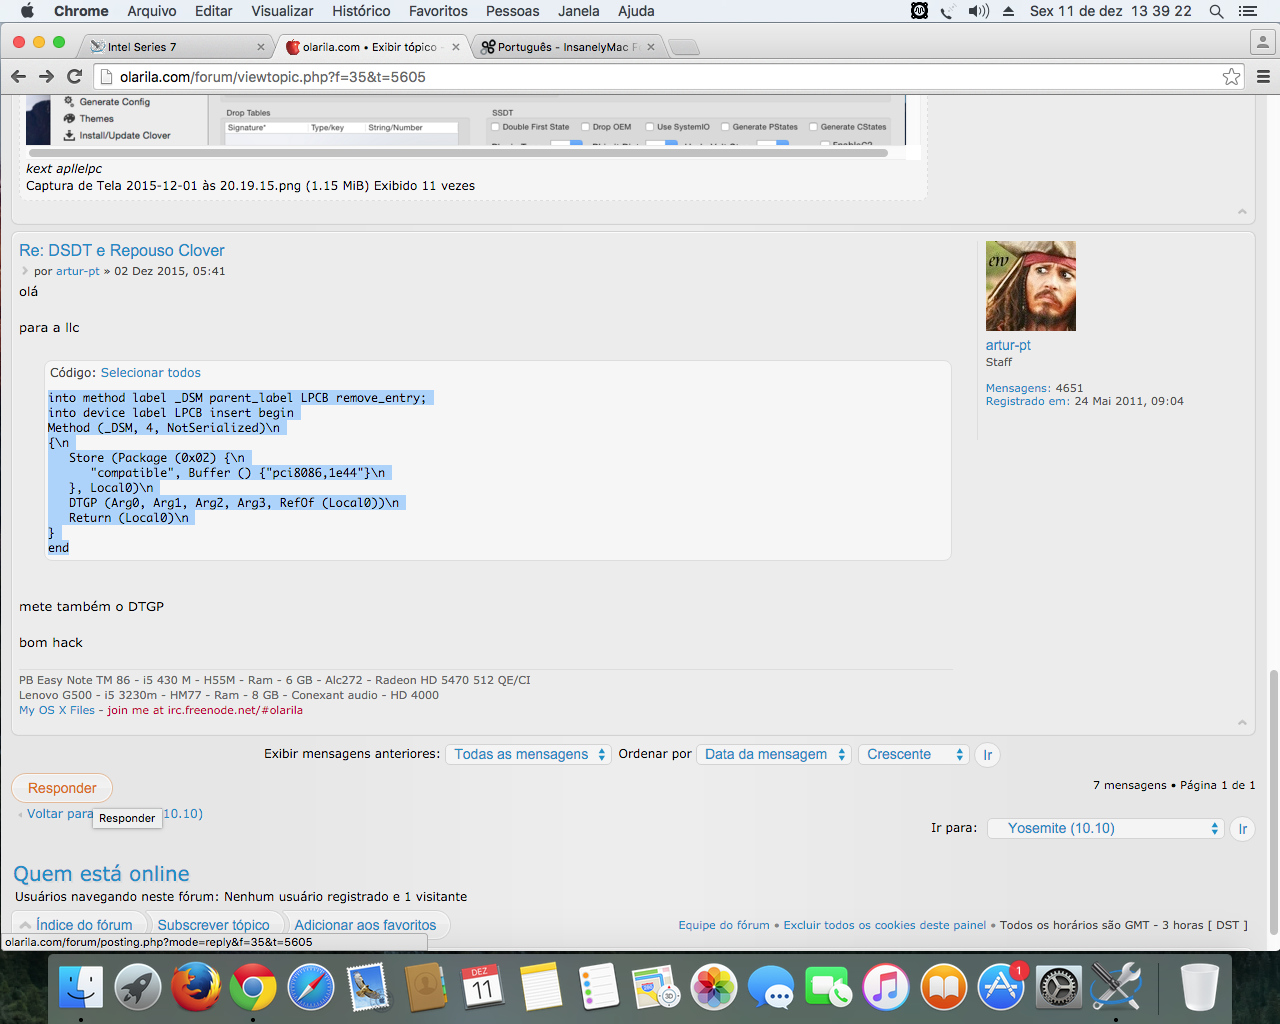Click the Selecionar todos link
Viewport: 1280px width, 1024px height.
pos(150,373)
